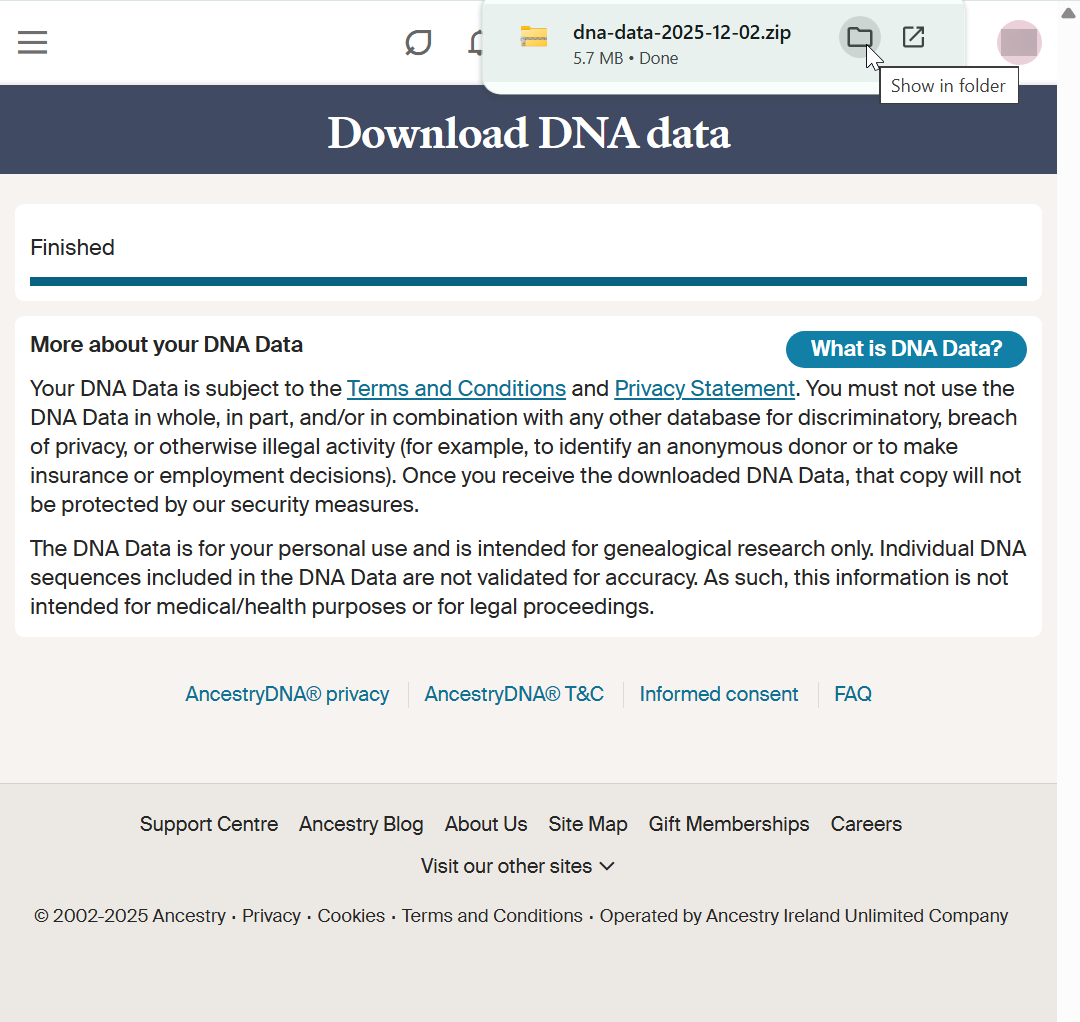The width and height of the screenshot is (1080, 1022).
Task: Open the hamburger navigation menu
Action: (x=32, y=42)
